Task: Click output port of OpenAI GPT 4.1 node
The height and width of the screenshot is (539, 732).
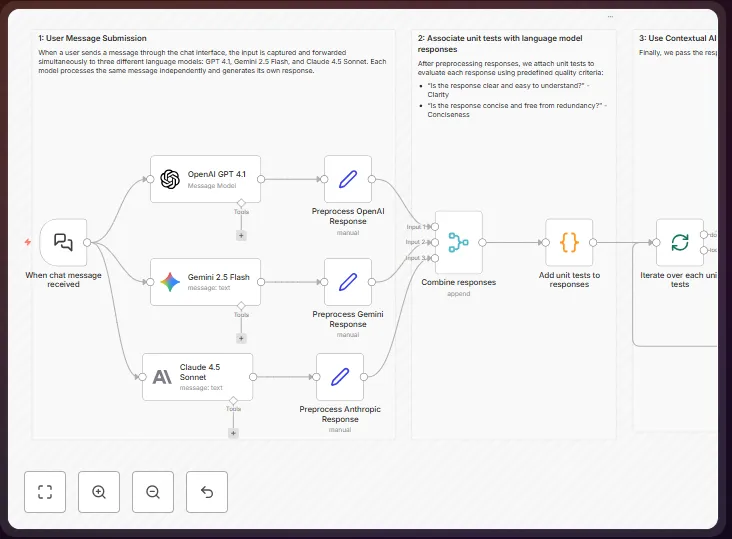Action: [x=261, y=179]
